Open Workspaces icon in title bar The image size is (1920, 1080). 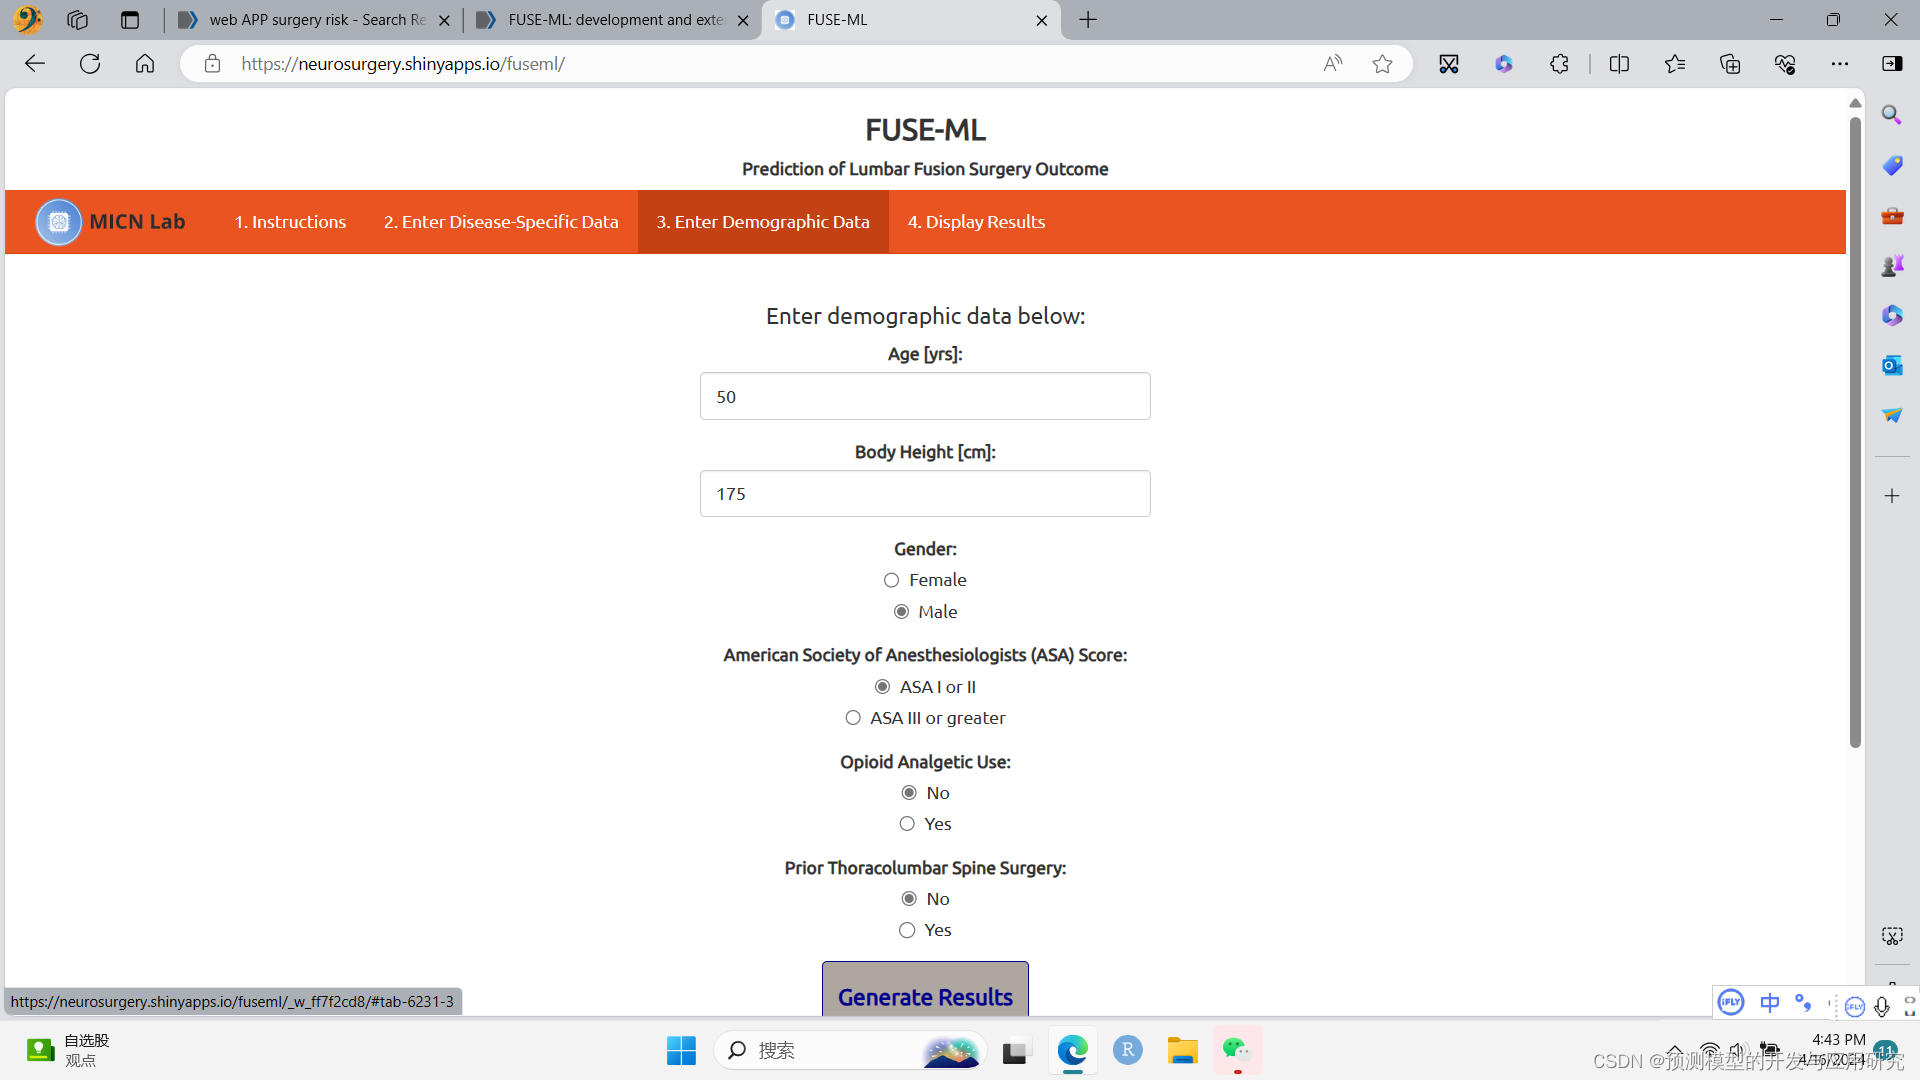tap(77, 20)
